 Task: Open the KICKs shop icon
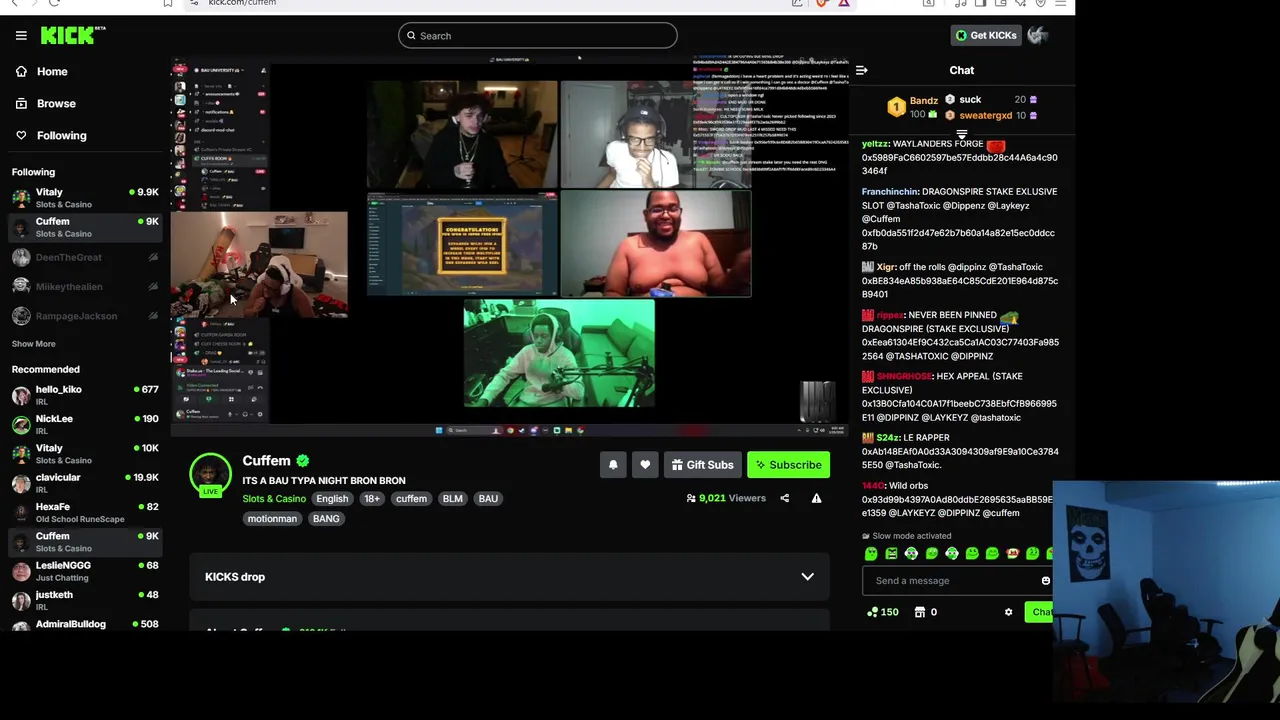(920, 612)
